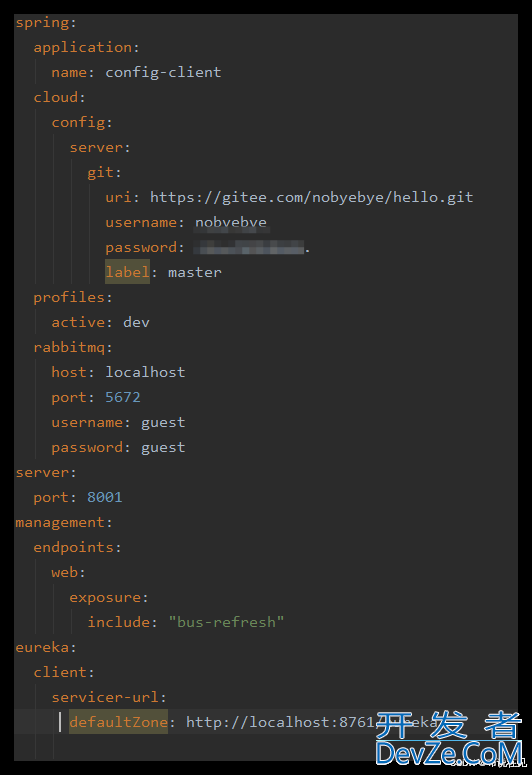The image size is (532, 775).
Task: Click the highlighted defaultZone key
Action: click(x=118, y=722)
